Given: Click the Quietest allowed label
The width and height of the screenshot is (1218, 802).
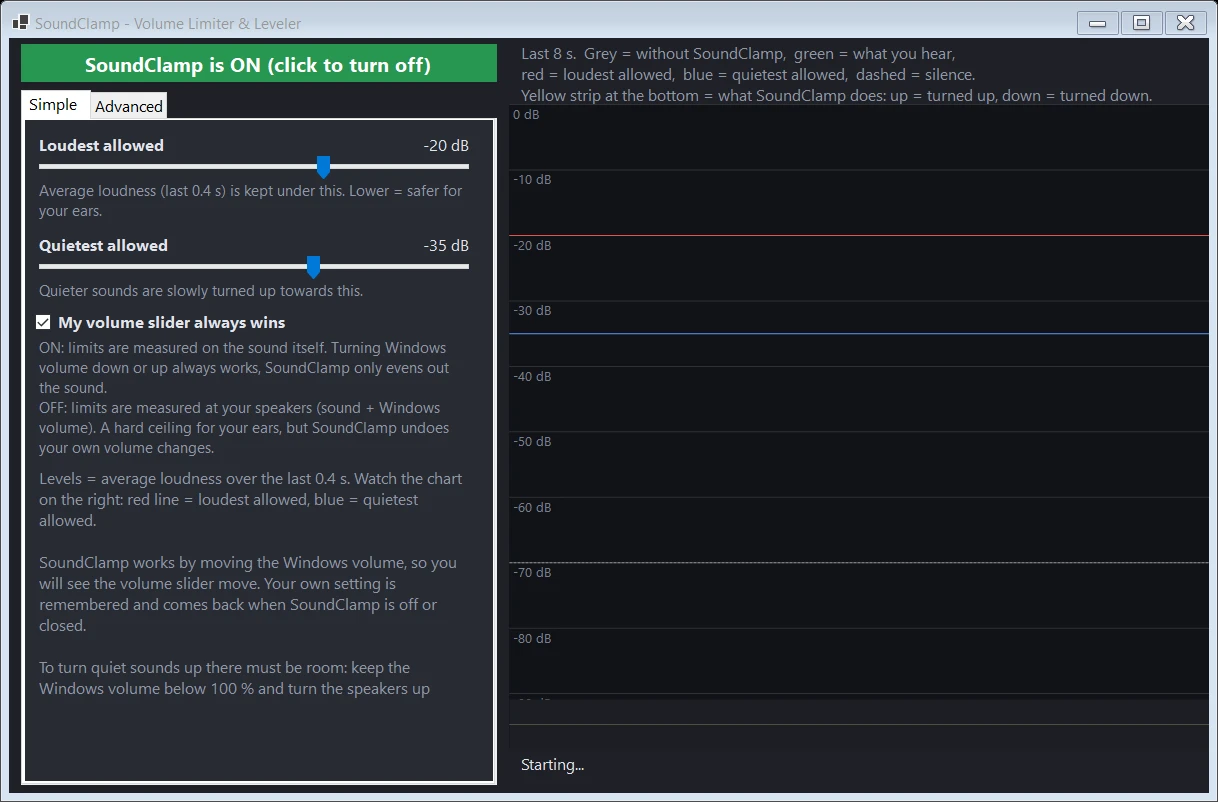Looking at the screenshot, I should tap(103, 245).
